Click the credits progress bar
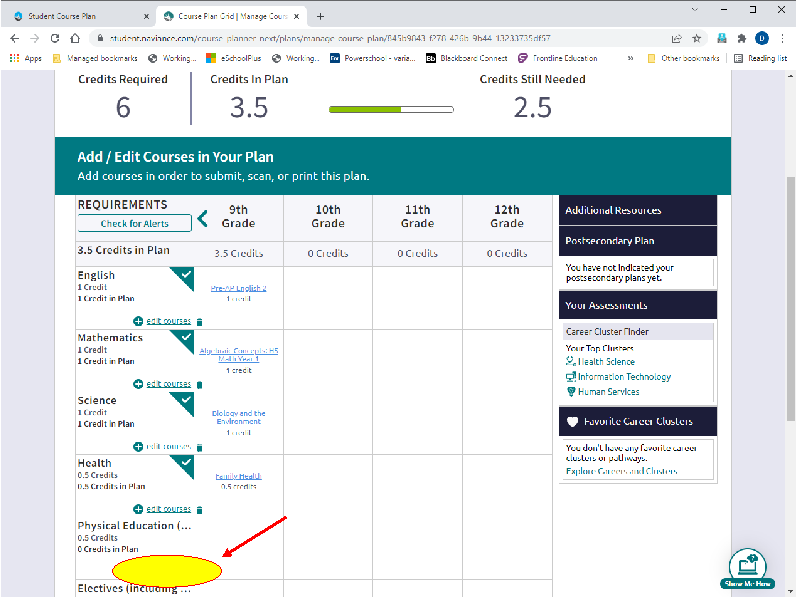 click(x=391, y=109)
